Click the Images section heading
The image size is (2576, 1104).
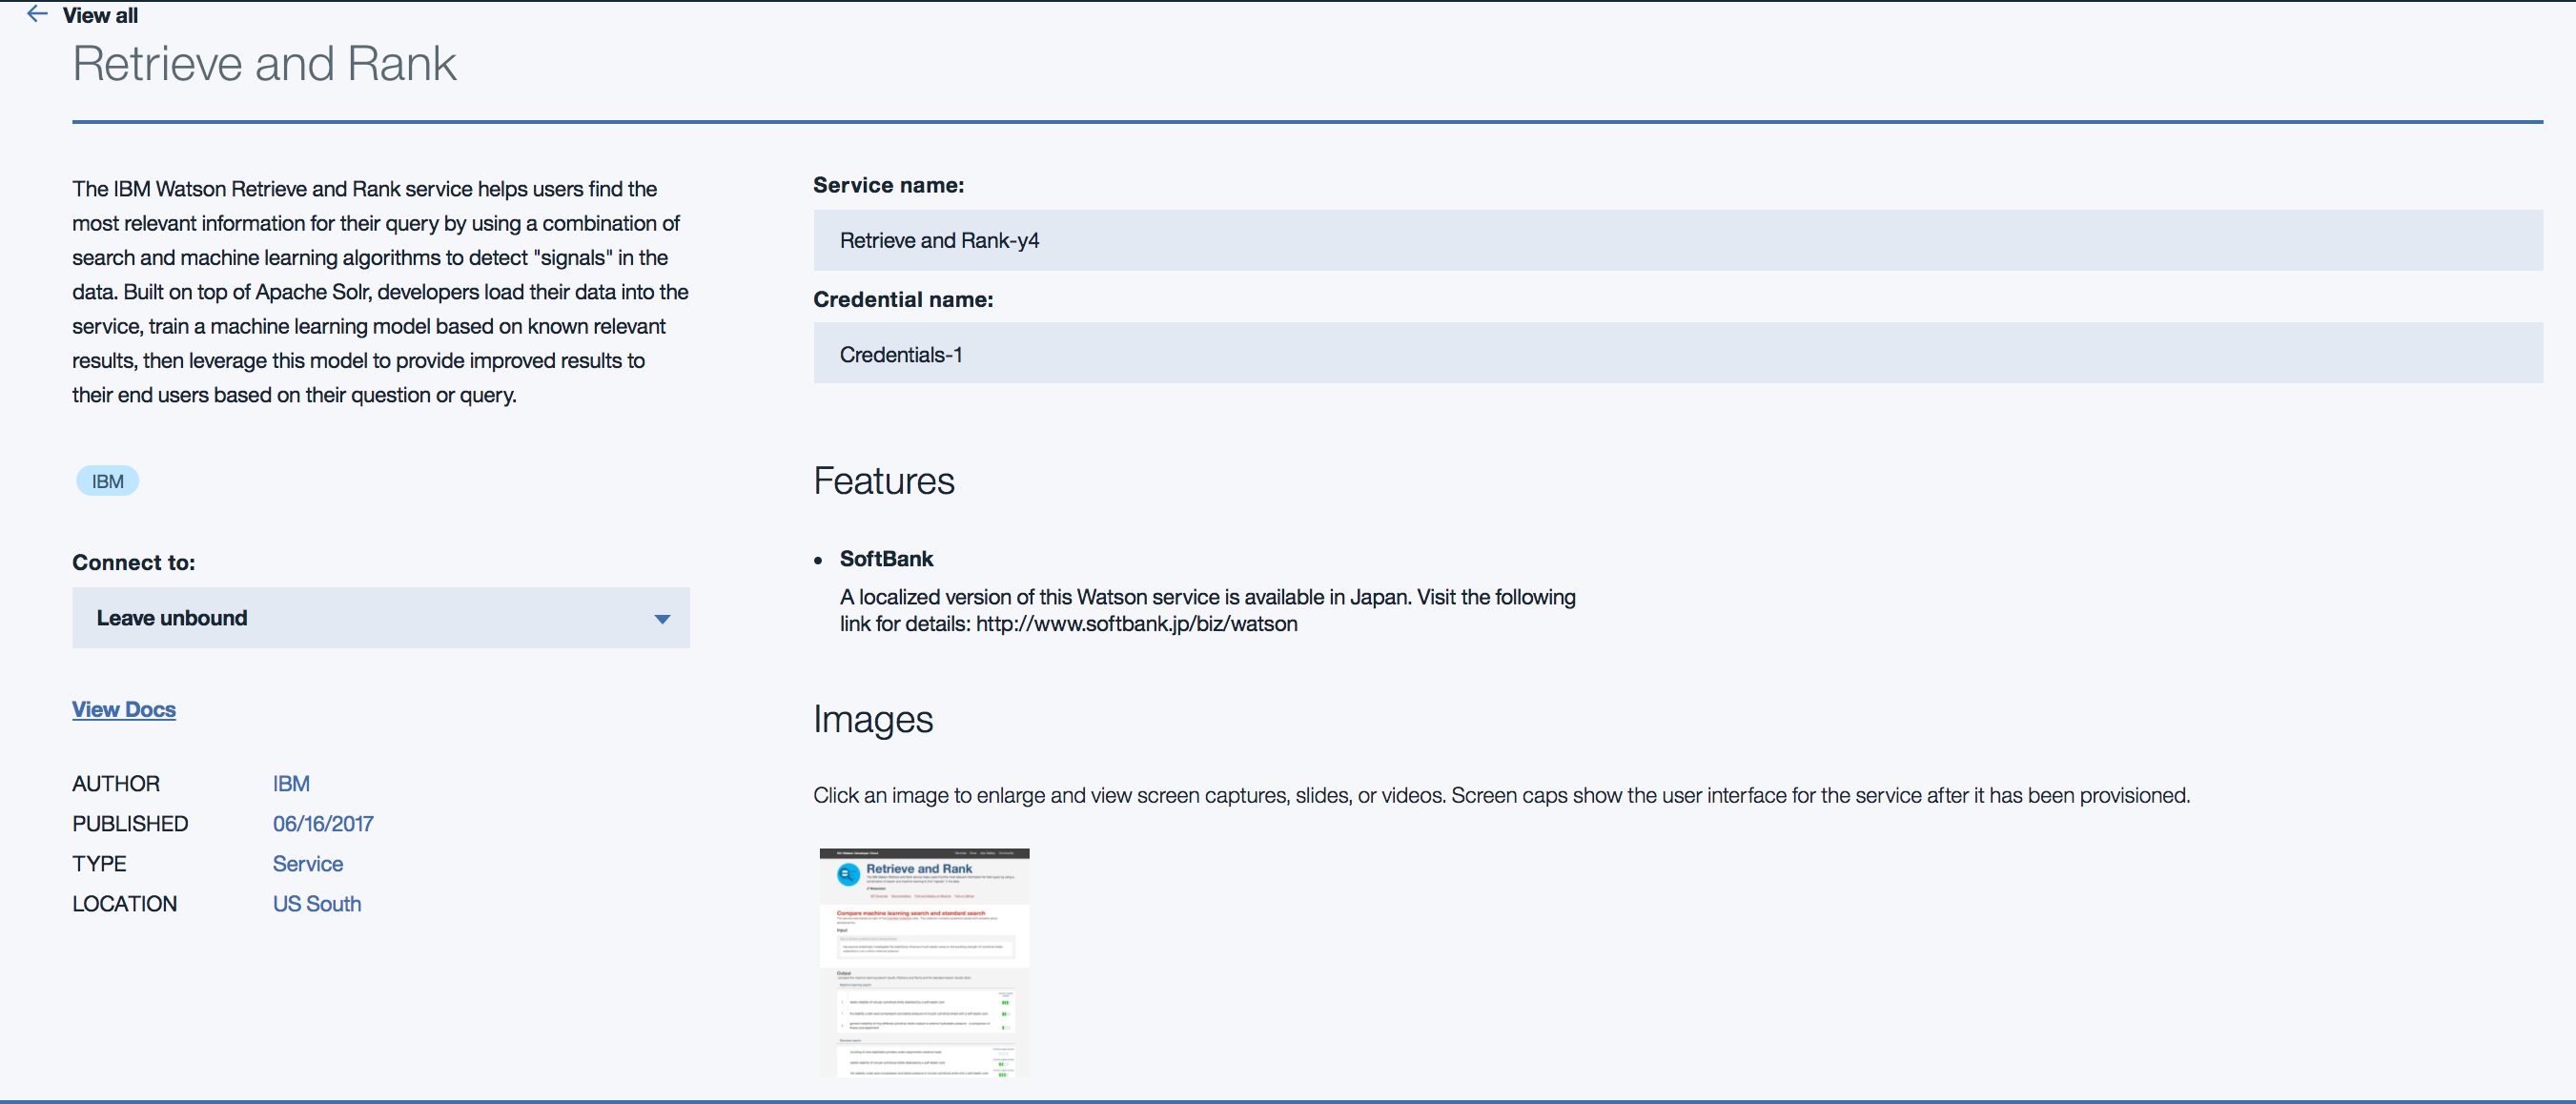(x=872, y=719)
